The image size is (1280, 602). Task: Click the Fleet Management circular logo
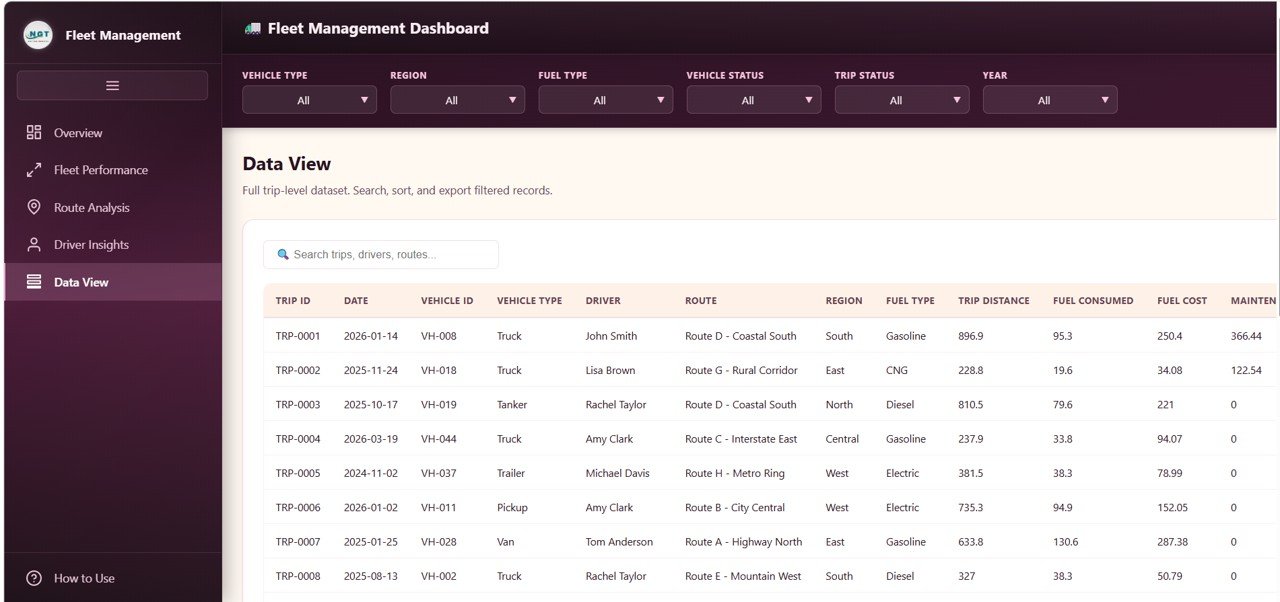click(37, 34)
